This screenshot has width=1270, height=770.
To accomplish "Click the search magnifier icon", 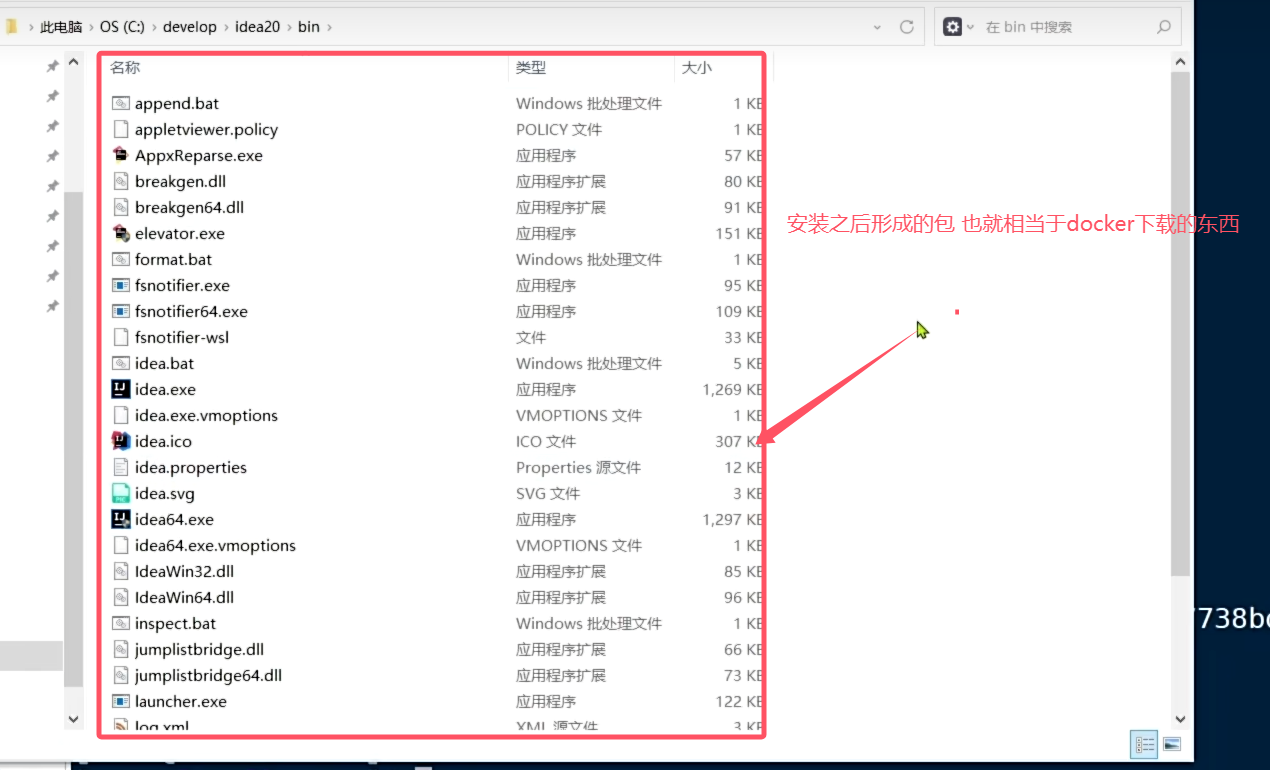I will coord(1163,27).
